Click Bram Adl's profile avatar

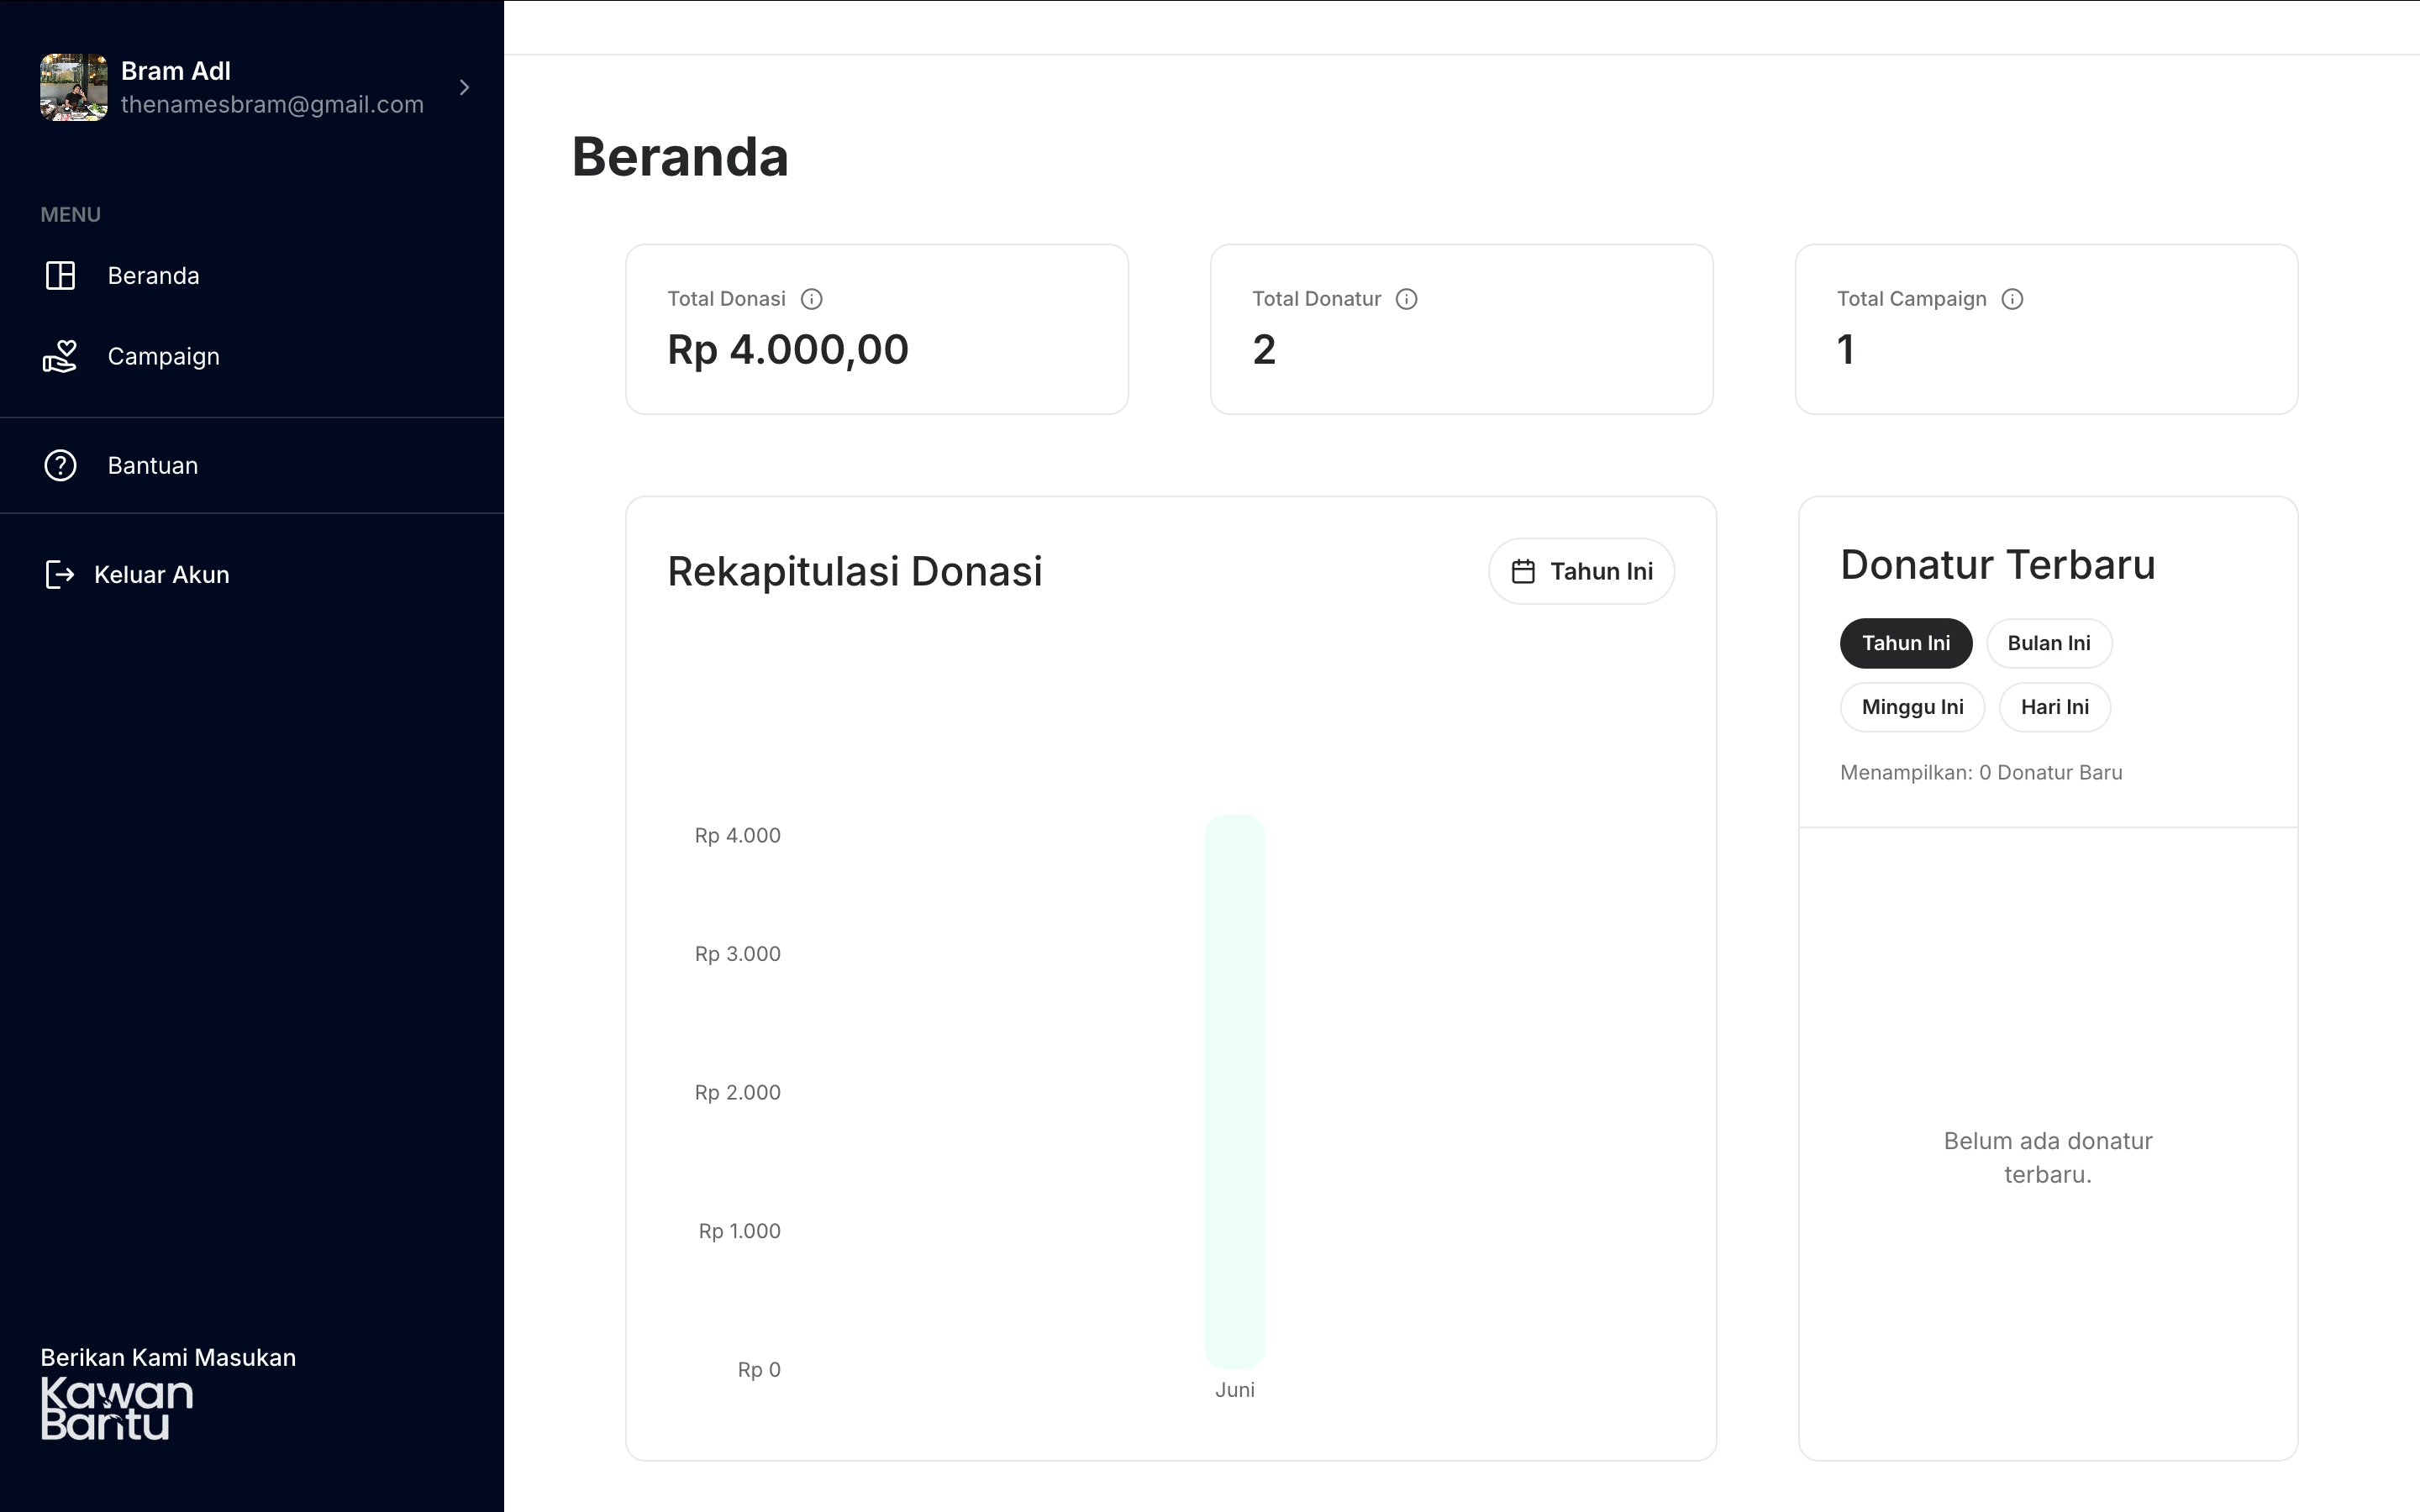[x=74, y=88]
